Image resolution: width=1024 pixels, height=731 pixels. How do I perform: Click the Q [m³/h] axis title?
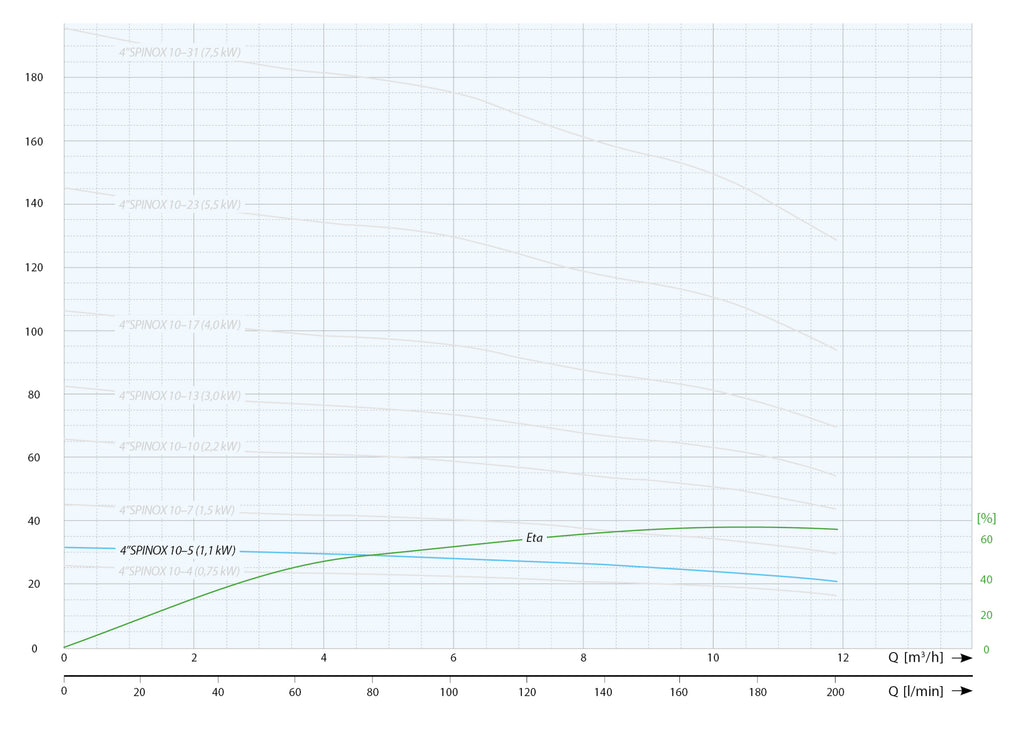(916, 657)
